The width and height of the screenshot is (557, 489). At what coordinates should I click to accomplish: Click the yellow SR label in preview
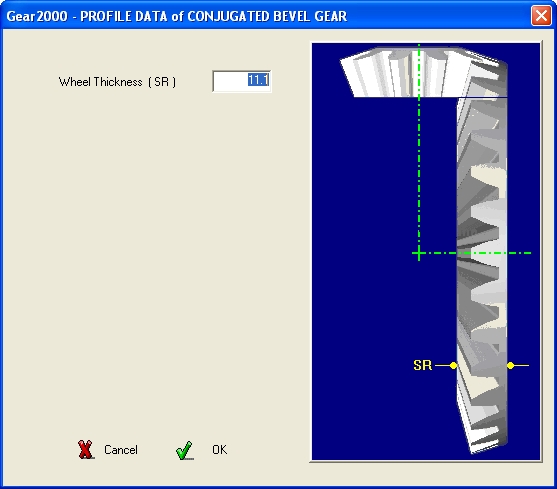tap(422, 365)
